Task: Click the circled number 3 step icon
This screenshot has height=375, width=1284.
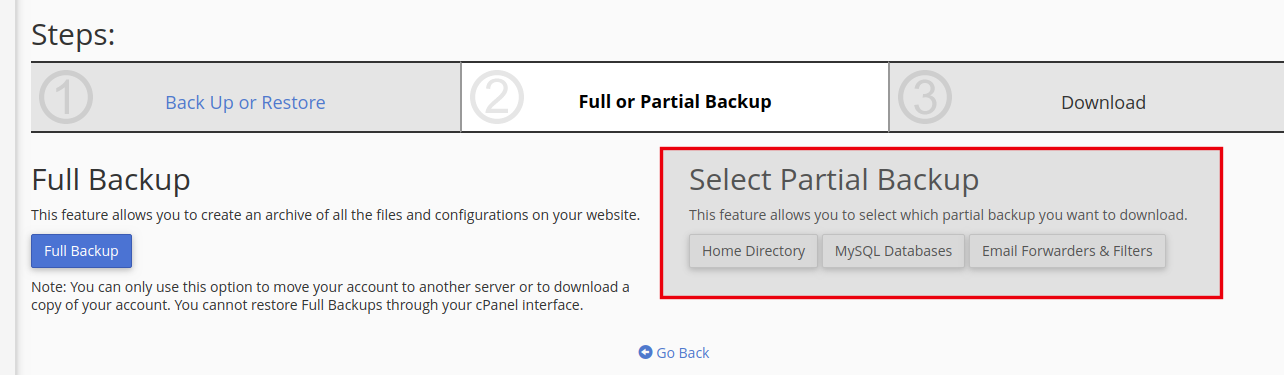Action: coord(925,98)
